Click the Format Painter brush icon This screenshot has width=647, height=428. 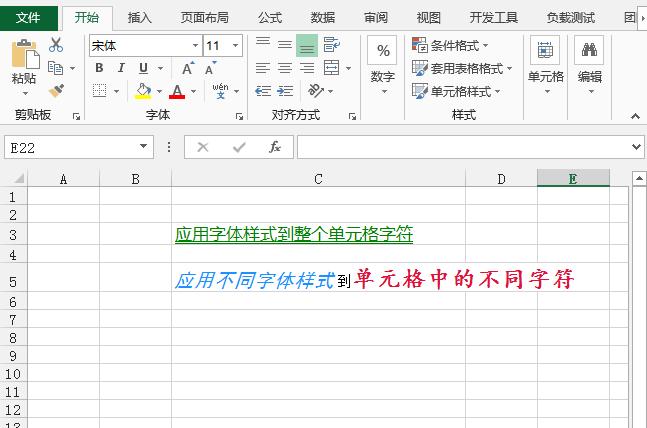tap(56, 91)
